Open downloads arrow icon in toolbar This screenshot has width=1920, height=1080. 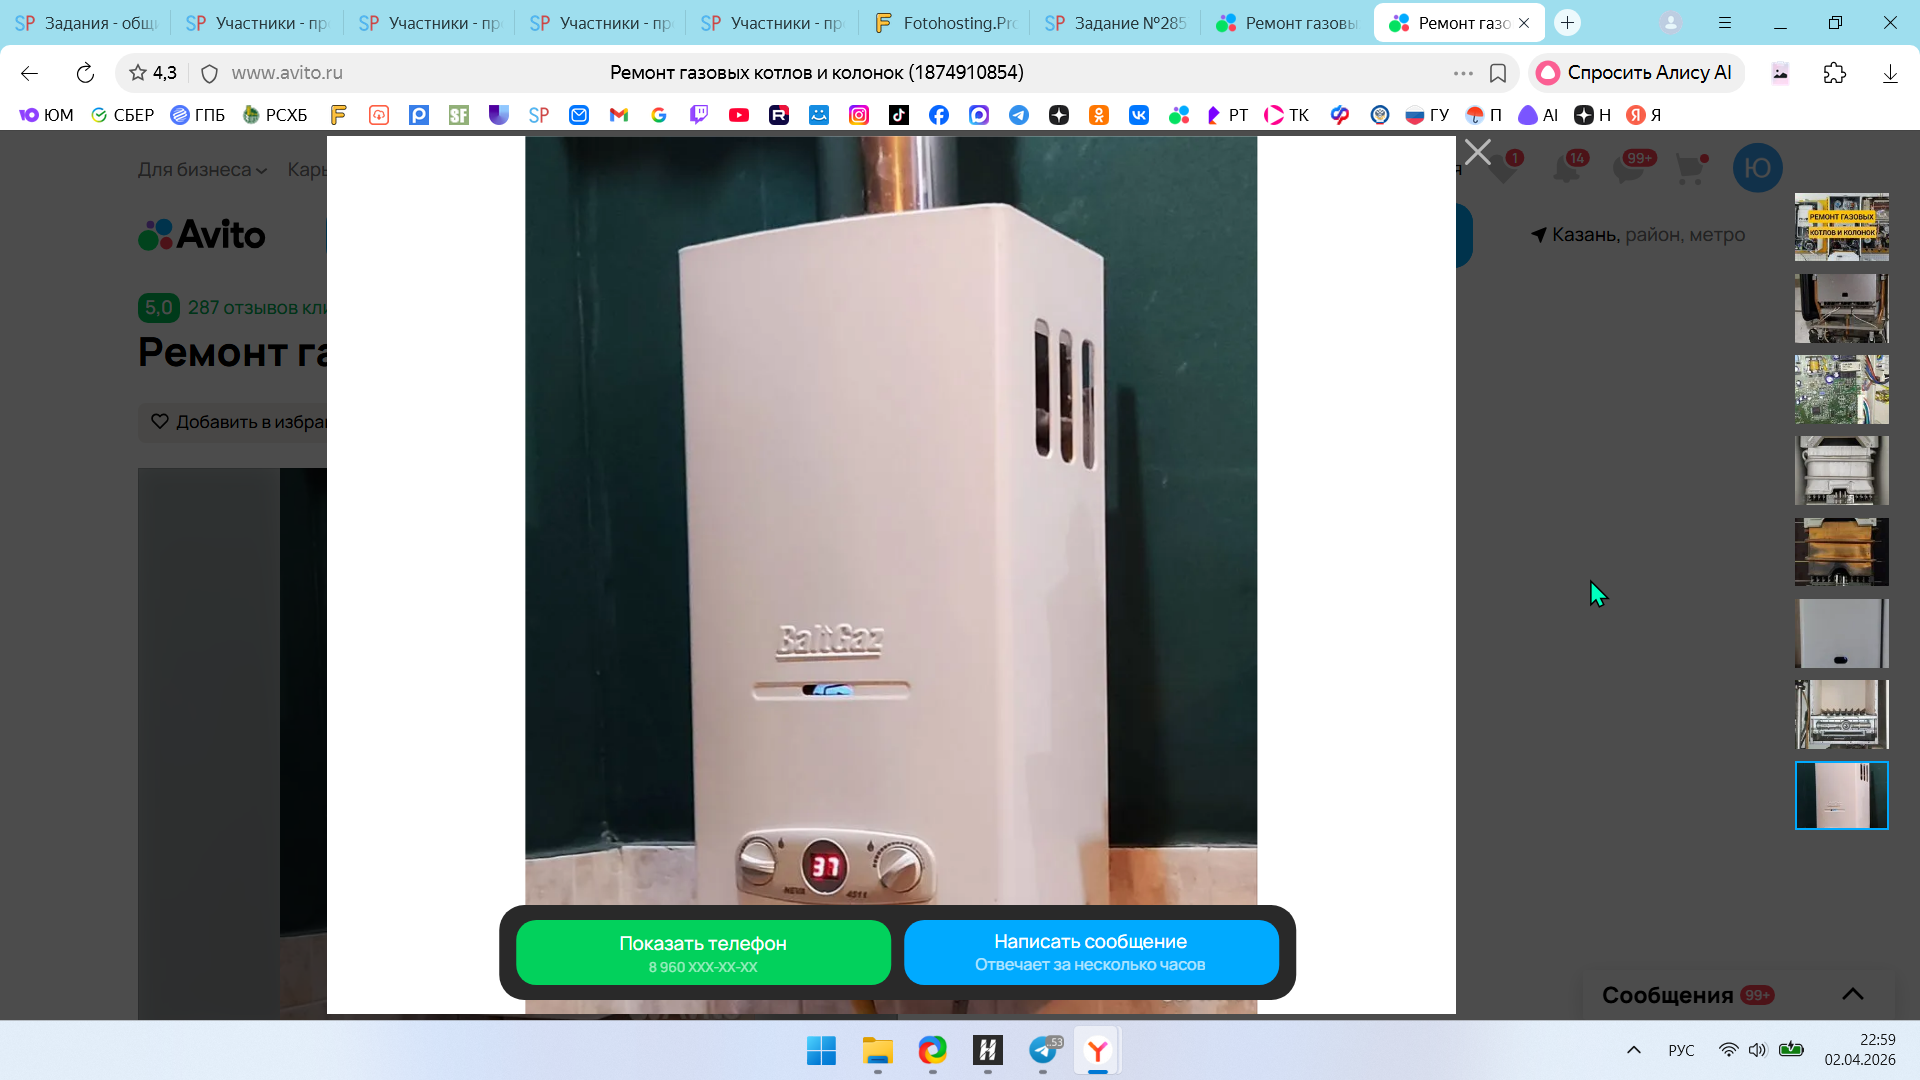[x=1889, y=73]
